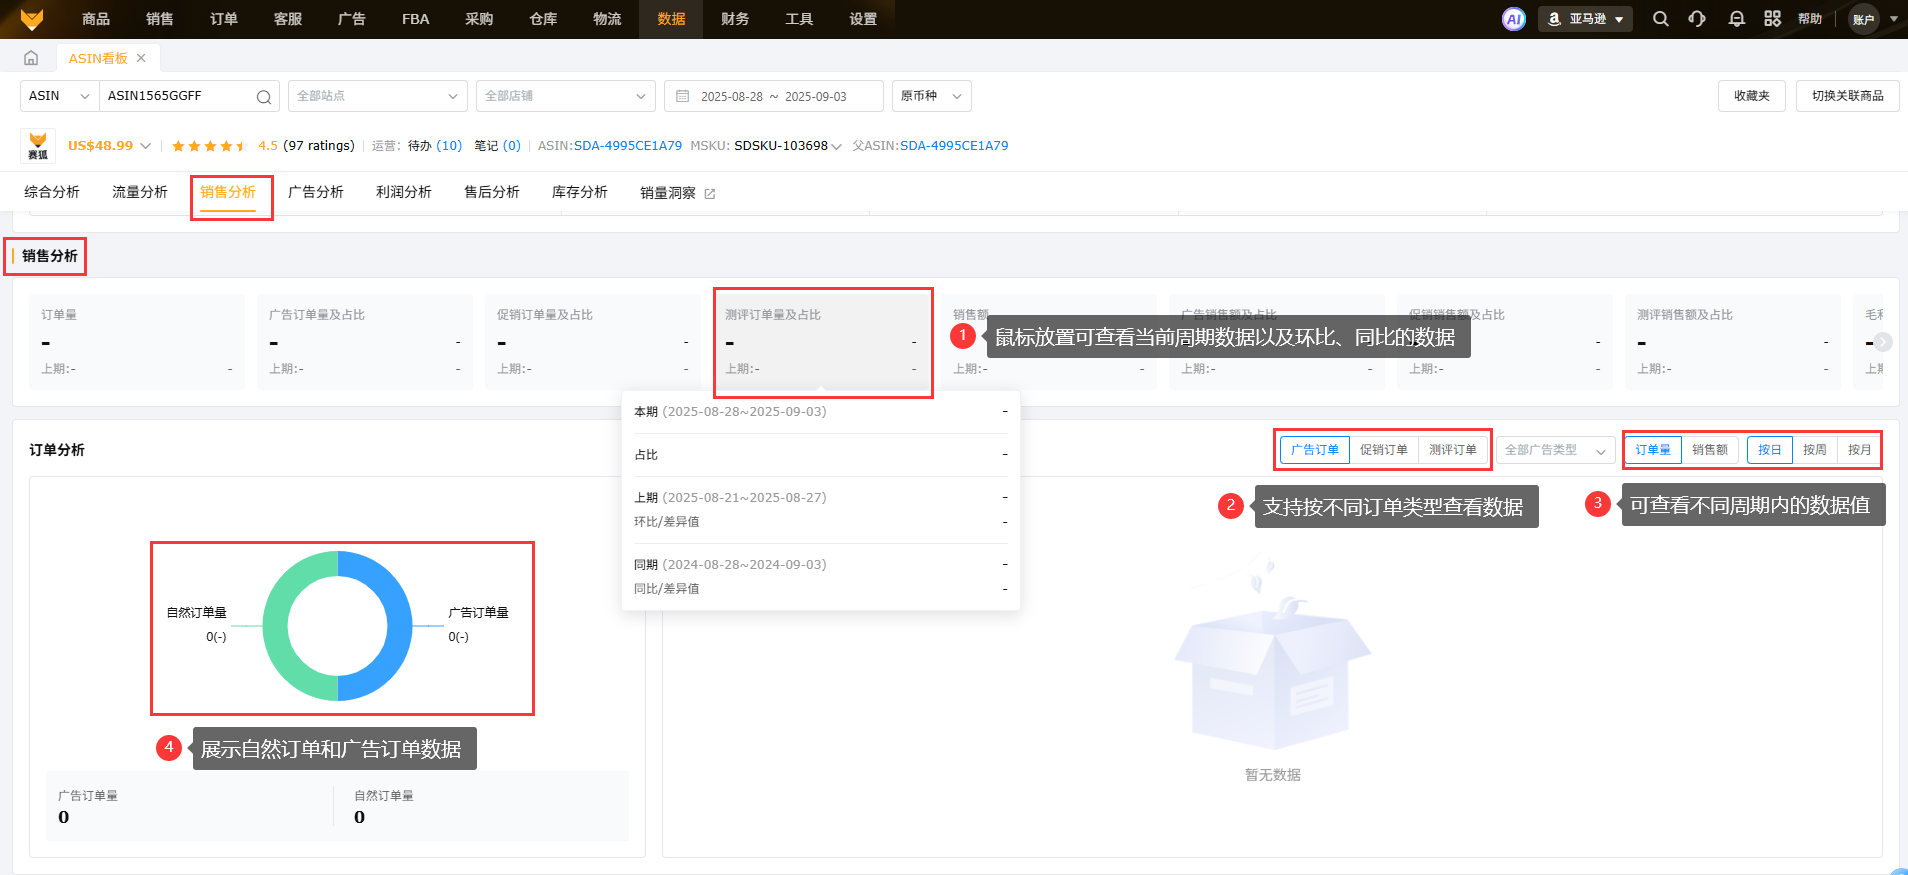
Task: Switch metric to 订单量
Action: (1653, 450)
